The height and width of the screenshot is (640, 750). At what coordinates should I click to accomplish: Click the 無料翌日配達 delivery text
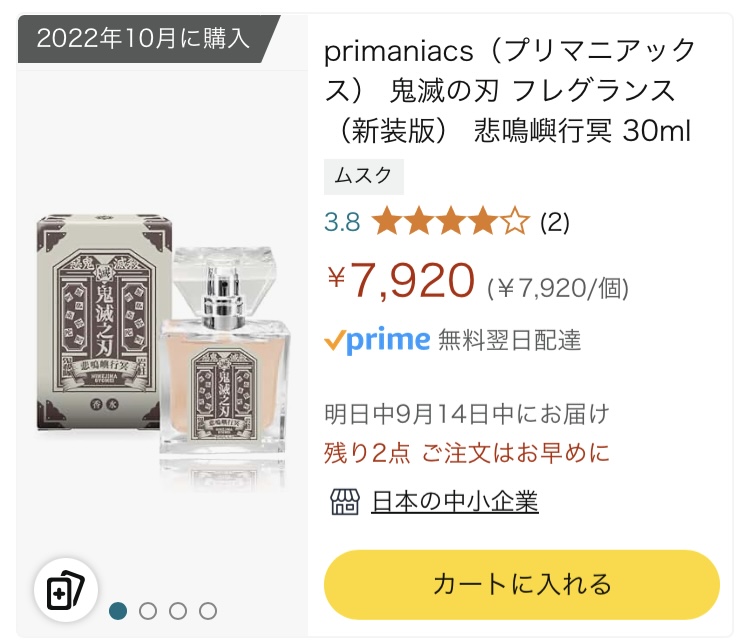(510, 340)
